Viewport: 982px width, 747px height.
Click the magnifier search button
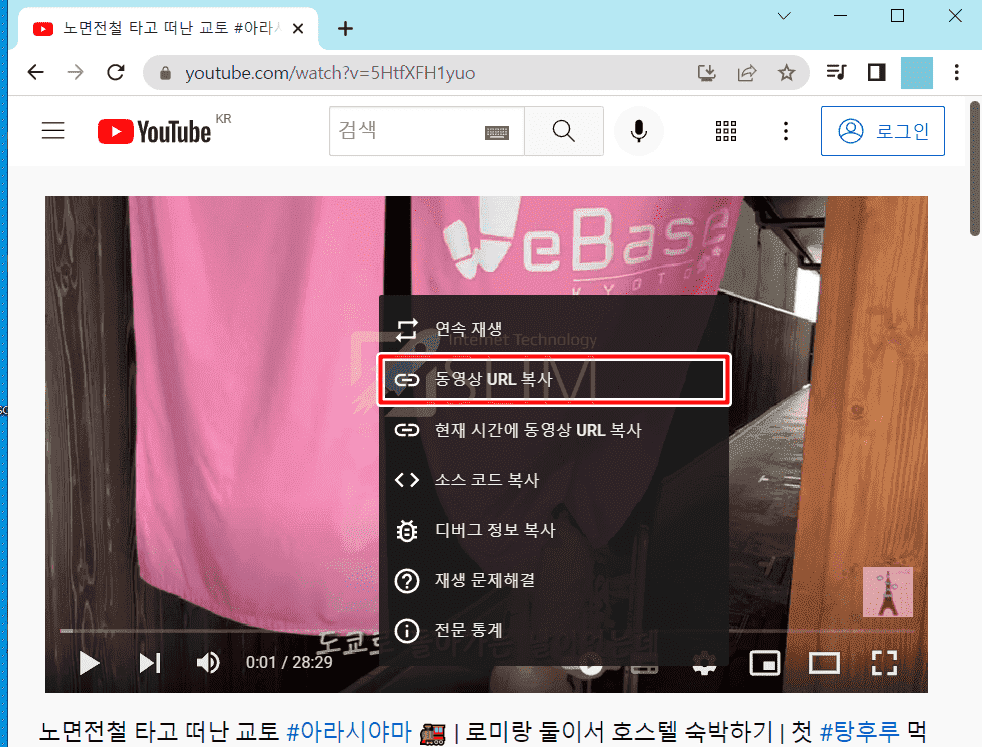point(564,131)
